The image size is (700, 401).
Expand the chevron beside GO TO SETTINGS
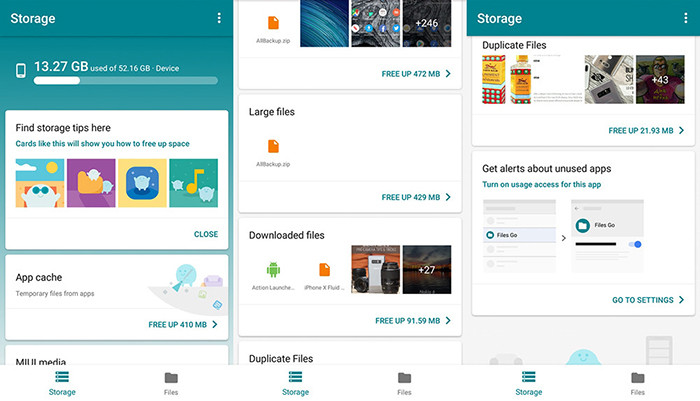[x=681, y=299]
